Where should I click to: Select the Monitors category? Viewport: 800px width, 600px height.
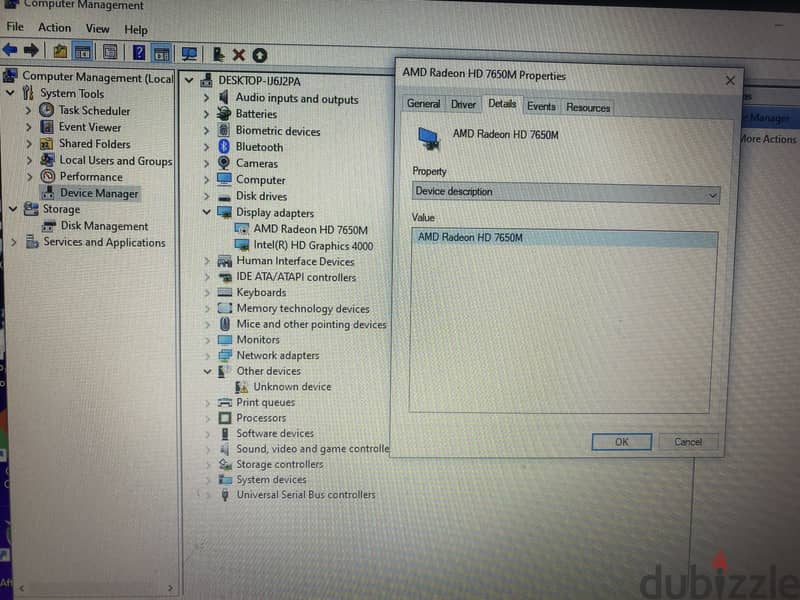coord(258,339)
